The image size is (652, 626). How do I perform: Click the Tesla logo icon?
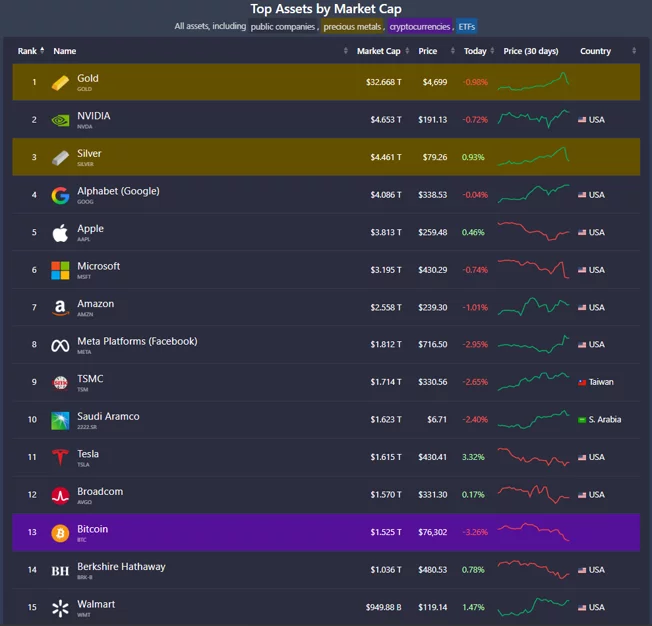pos(60,457)
